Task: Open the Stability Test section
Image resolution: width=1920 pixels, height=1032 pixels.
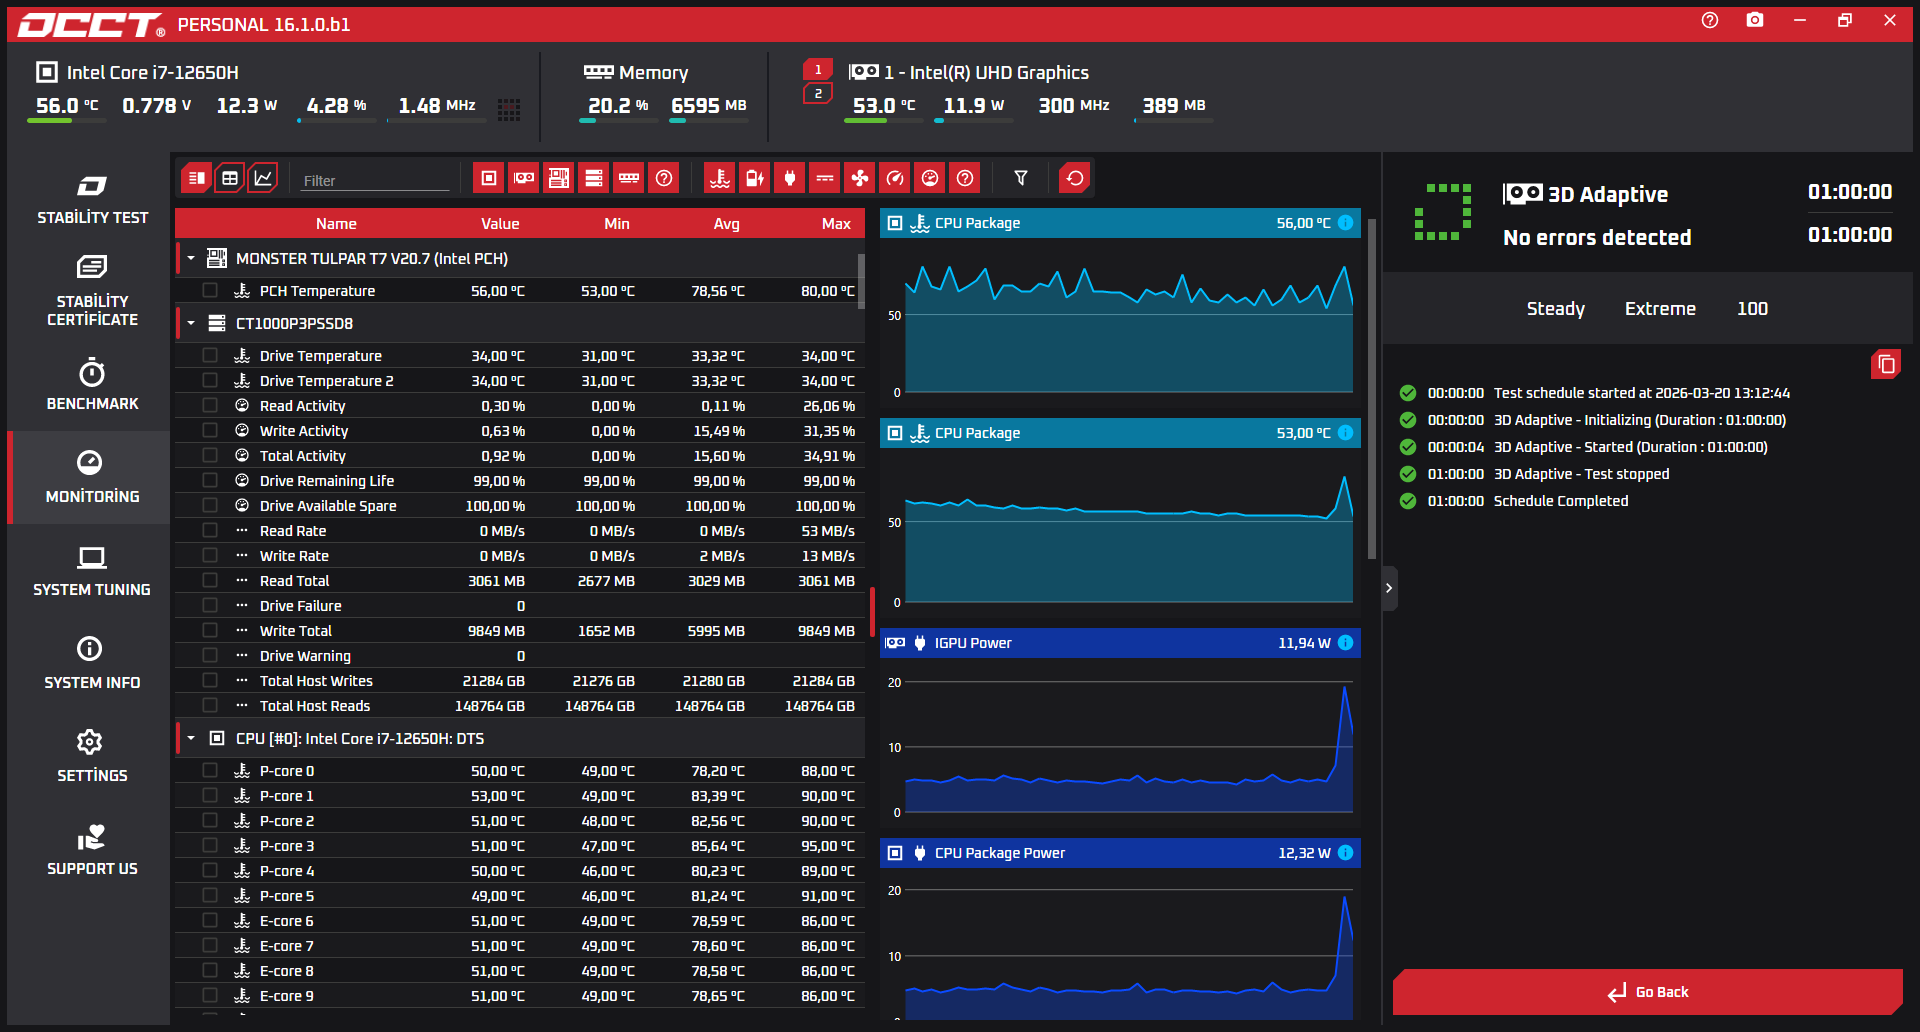Action: (x=92, y=199)
